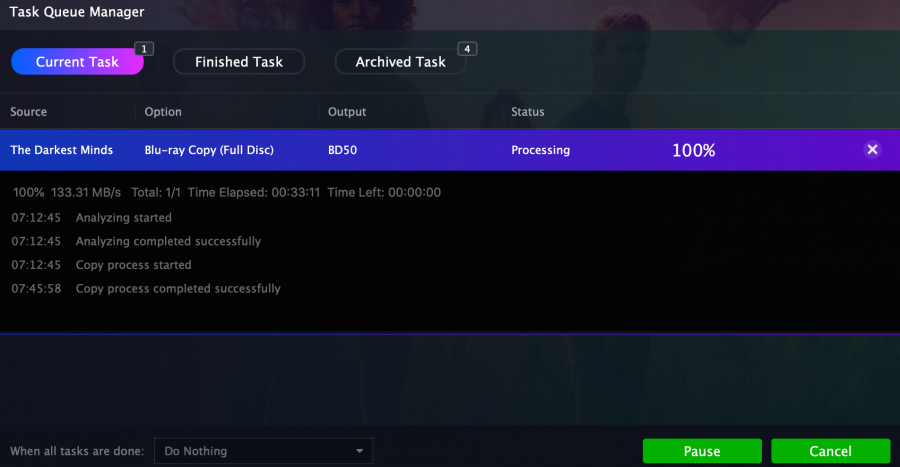
Task: Select The Darkest Minds source entry
Action: coord(62,150)
